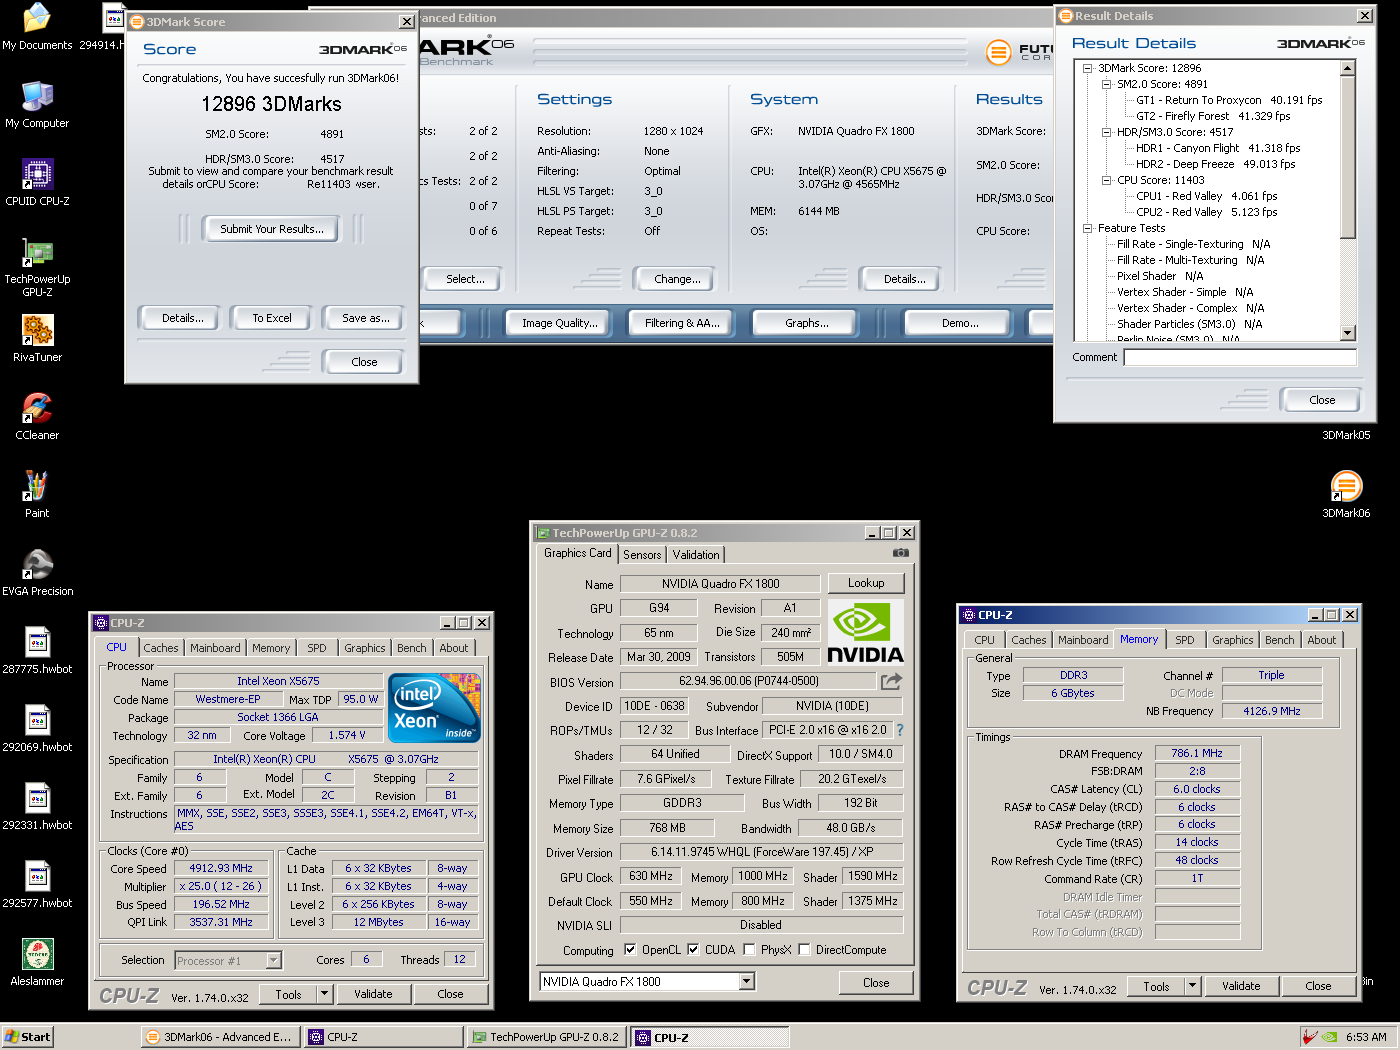Switch to Validation tab in GPU-Z
1400x1050 pixels.
pos(696,555)
